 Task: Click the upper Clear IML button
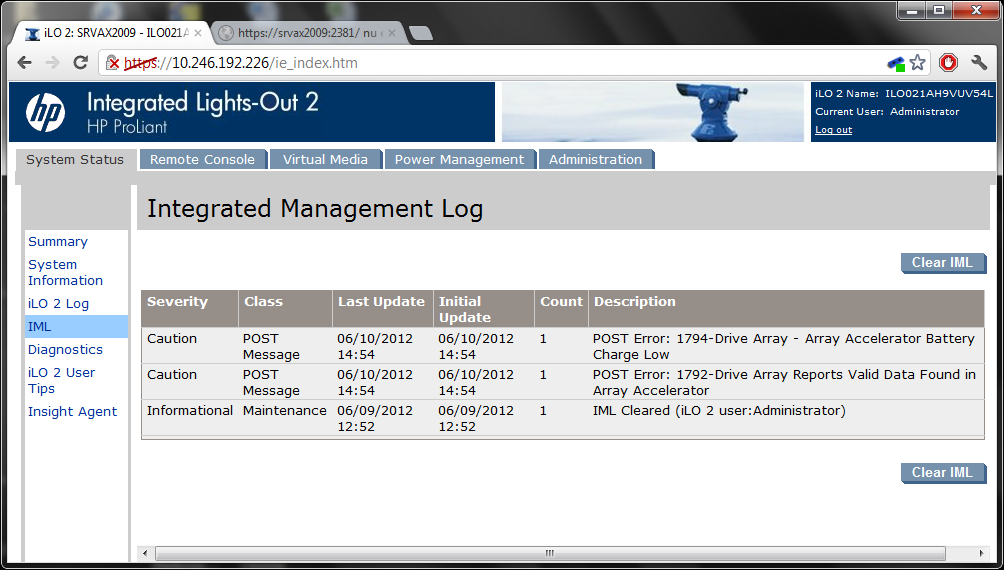tap(943, 263)
